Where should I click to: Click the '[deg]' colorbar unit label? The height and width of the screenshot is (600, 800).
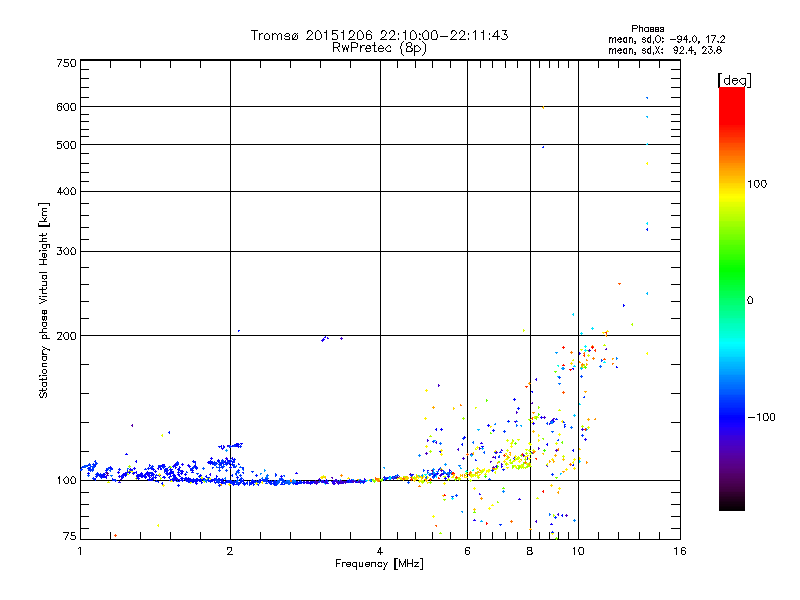tap(734, 80)
